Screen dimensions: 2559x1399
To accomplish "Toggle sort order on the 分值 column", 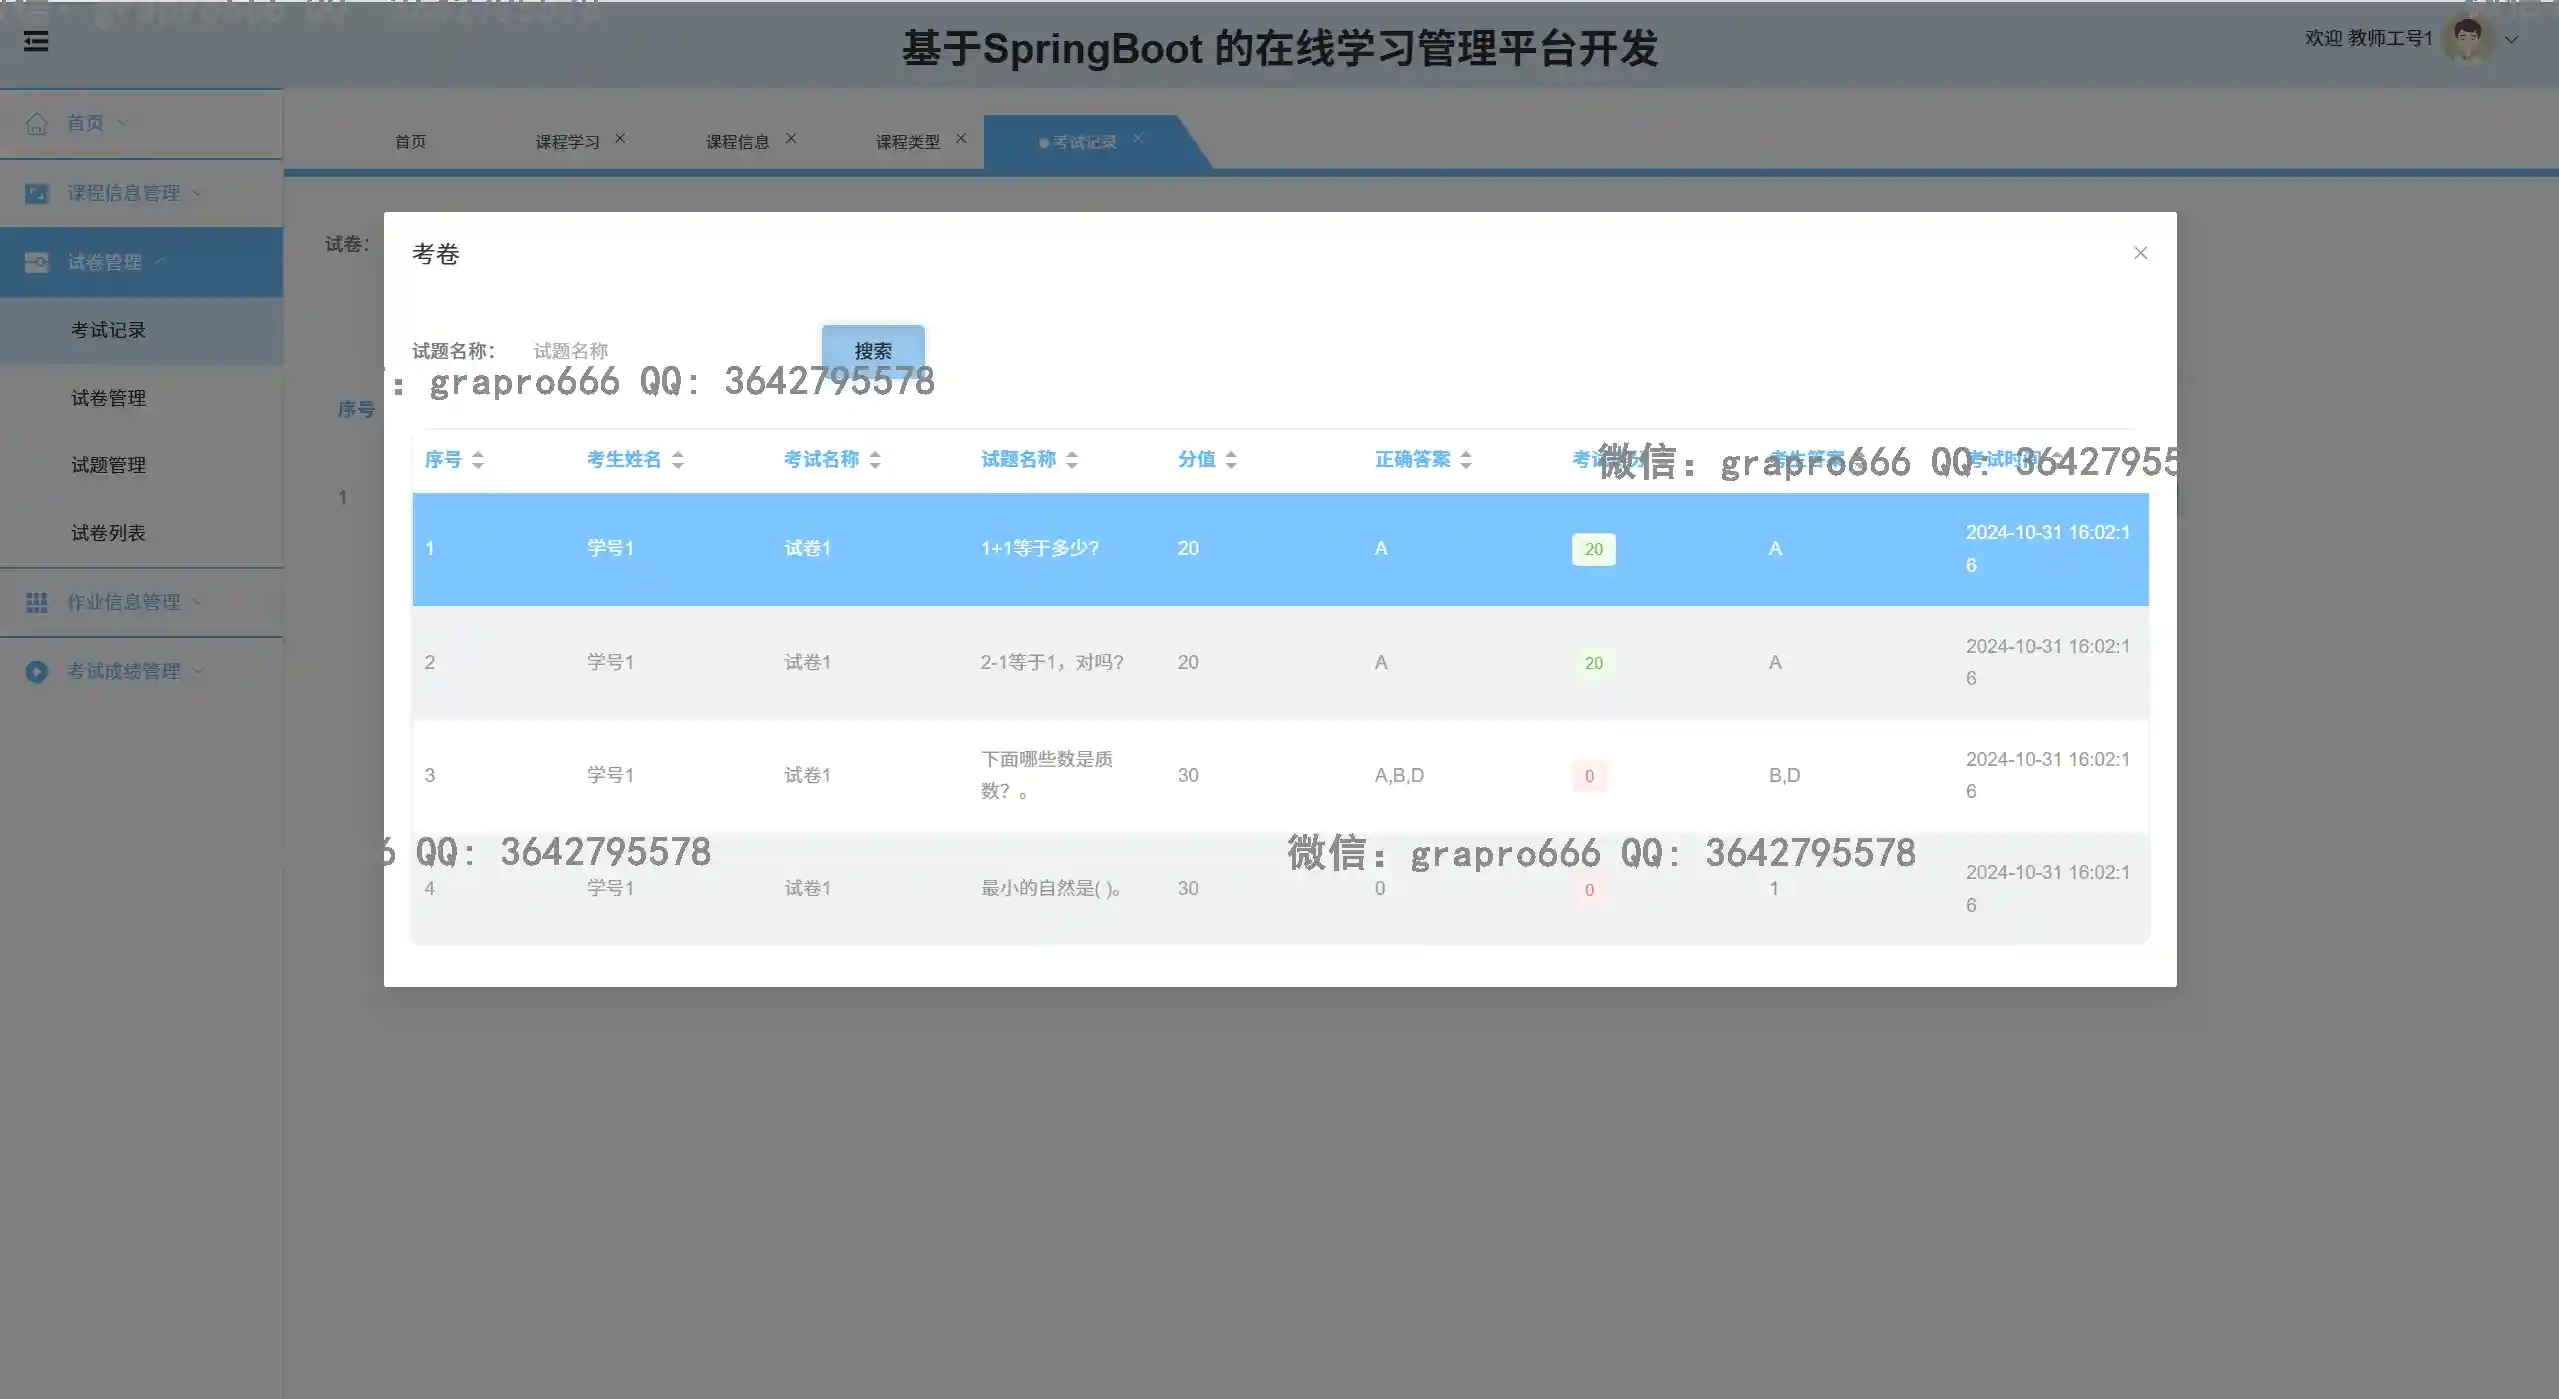I will point(1231,460).
